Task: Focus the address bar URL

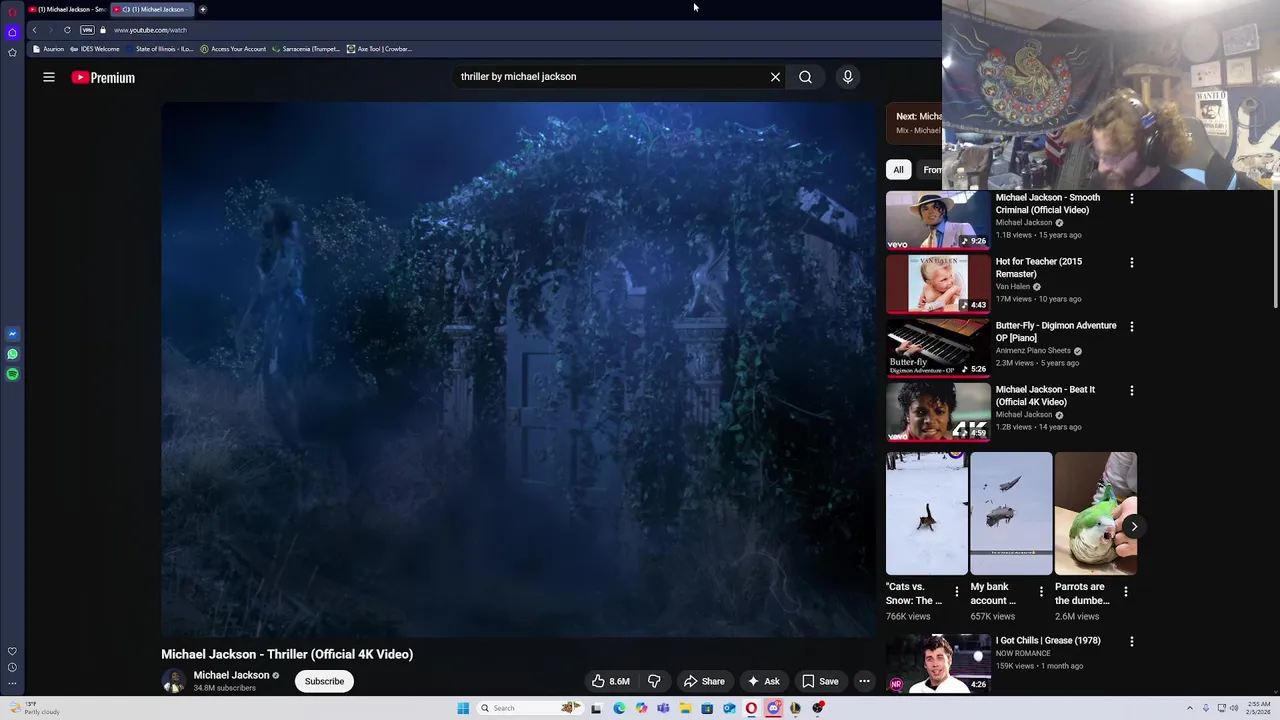Action: tap(150, 30)
